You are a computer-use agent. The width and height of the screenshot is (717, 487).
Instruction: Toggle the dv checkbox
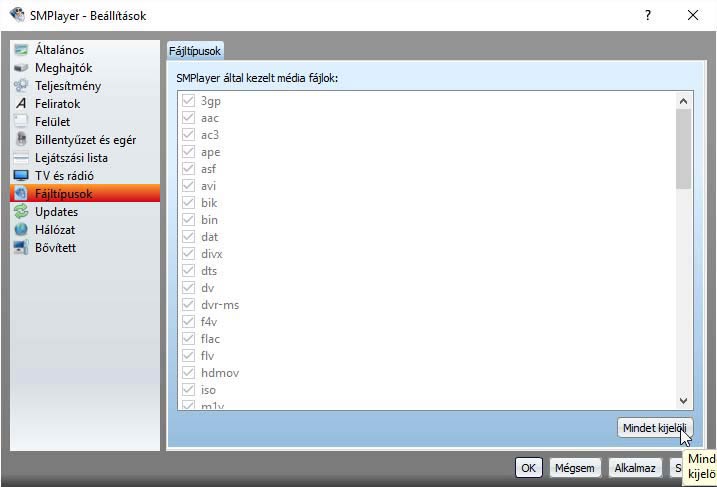pyautogui.click(x=188, y=287)
